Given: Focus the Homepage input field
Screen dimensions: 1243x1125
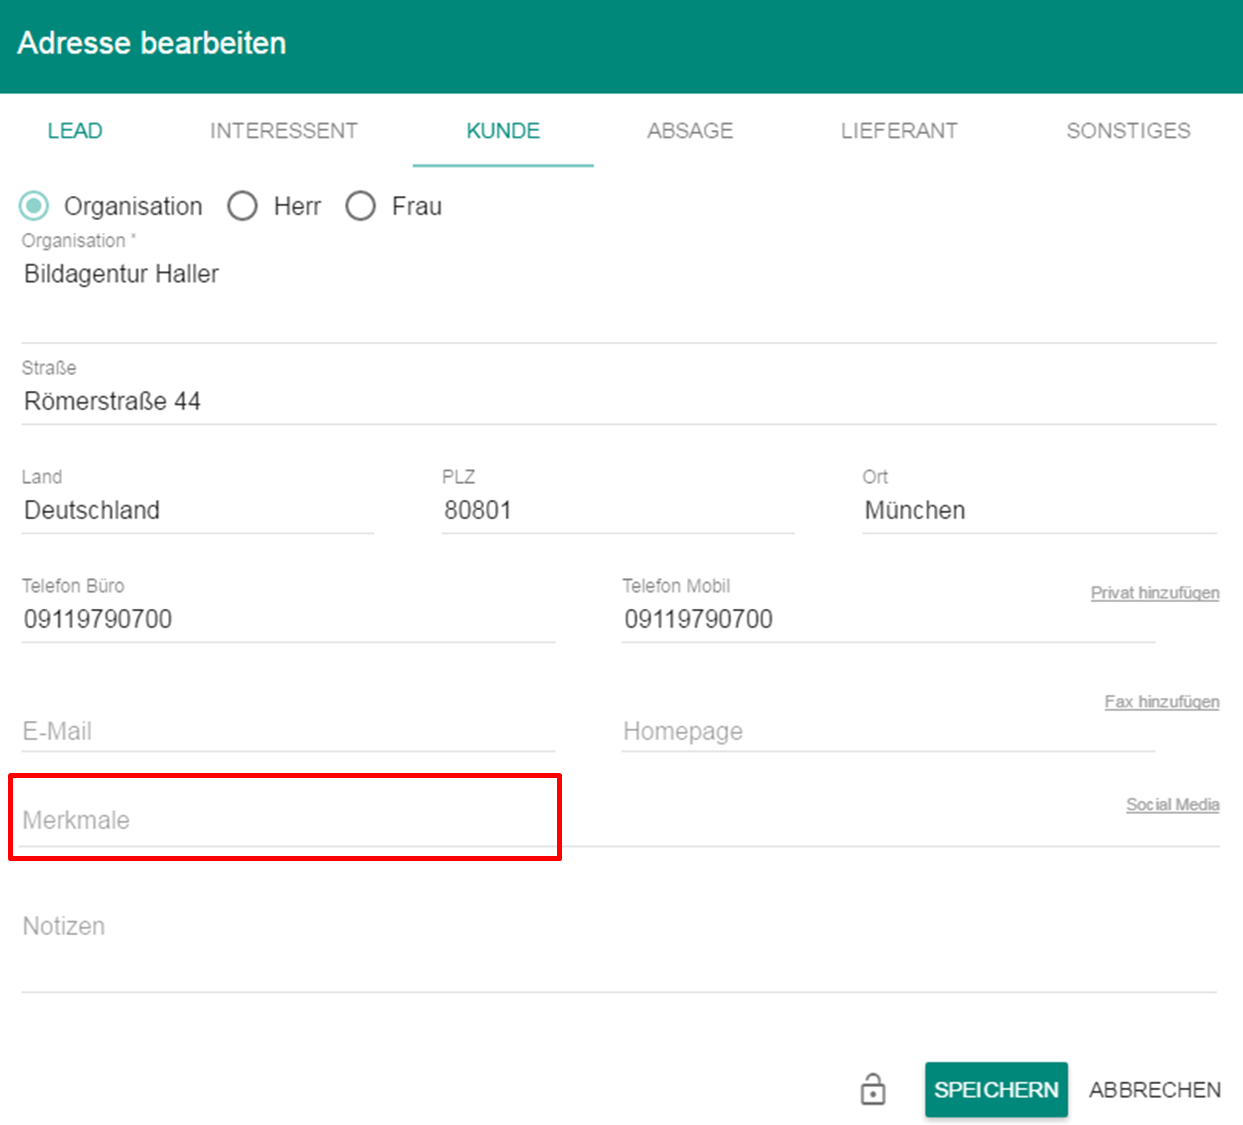Looking at the screenshot, I should click(888, 731).
